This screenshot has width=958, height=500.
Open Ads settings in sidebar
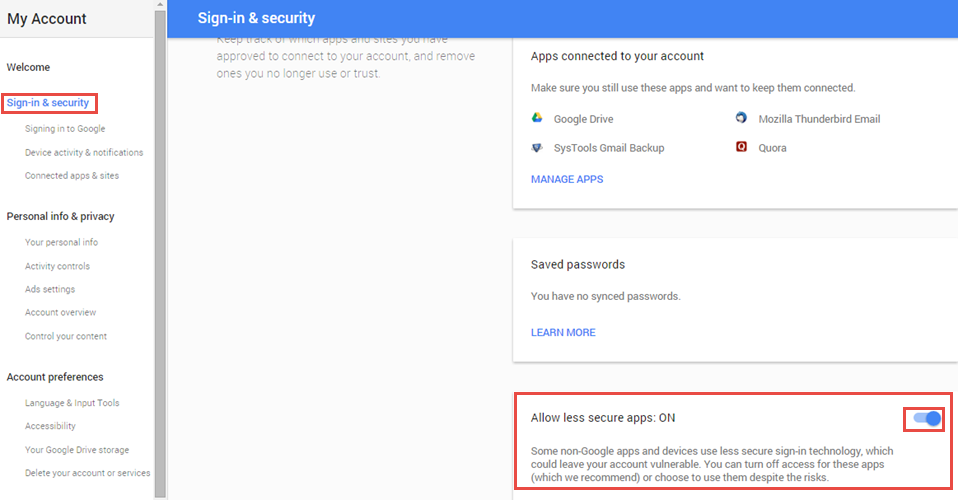[x=49, y=289]
